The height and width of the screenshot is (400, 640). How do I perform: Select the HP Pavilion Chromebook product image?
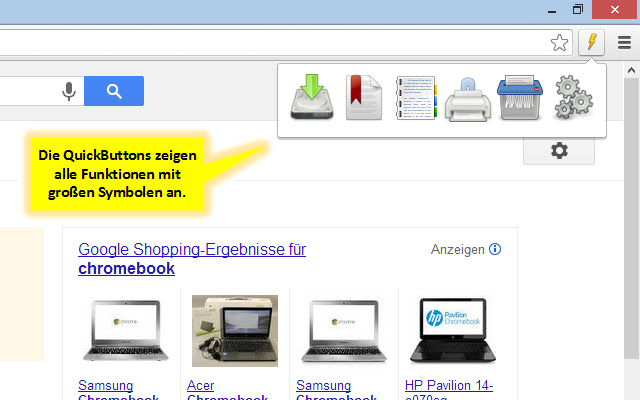coord(453,330)
